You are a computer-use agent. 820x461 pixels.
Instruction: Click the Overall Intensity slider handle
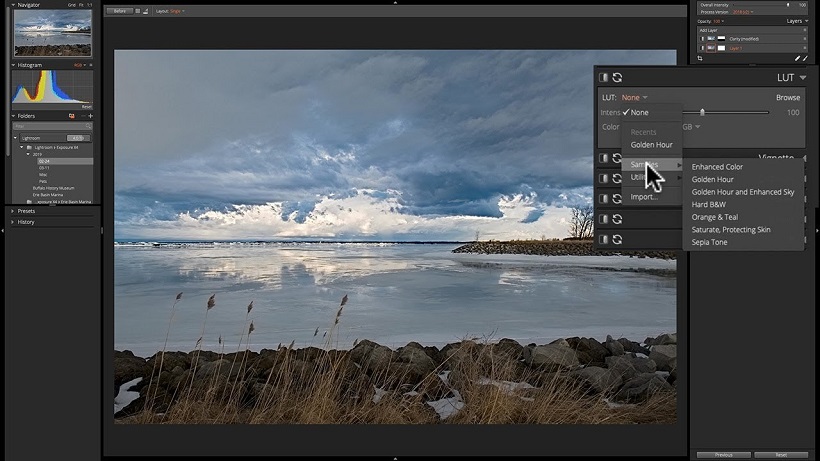tap(788, 5)
